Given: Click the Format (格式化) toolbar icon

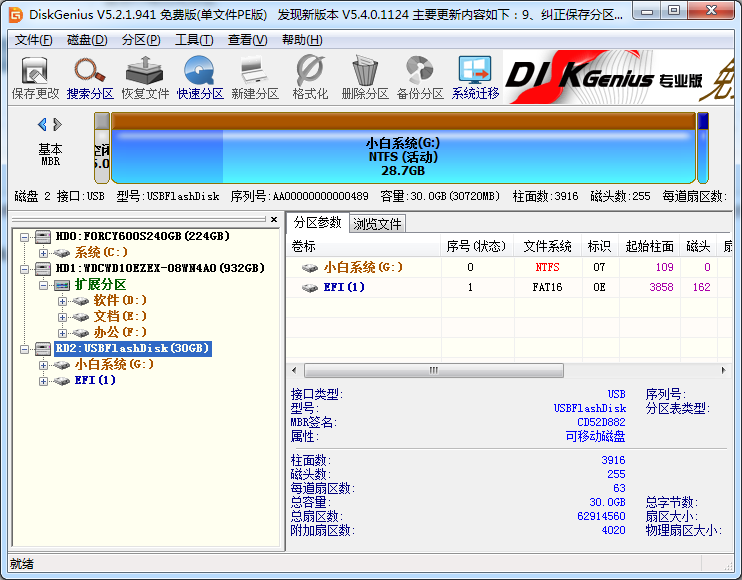Looking at the screenshot, I should [x=310, y=78].
